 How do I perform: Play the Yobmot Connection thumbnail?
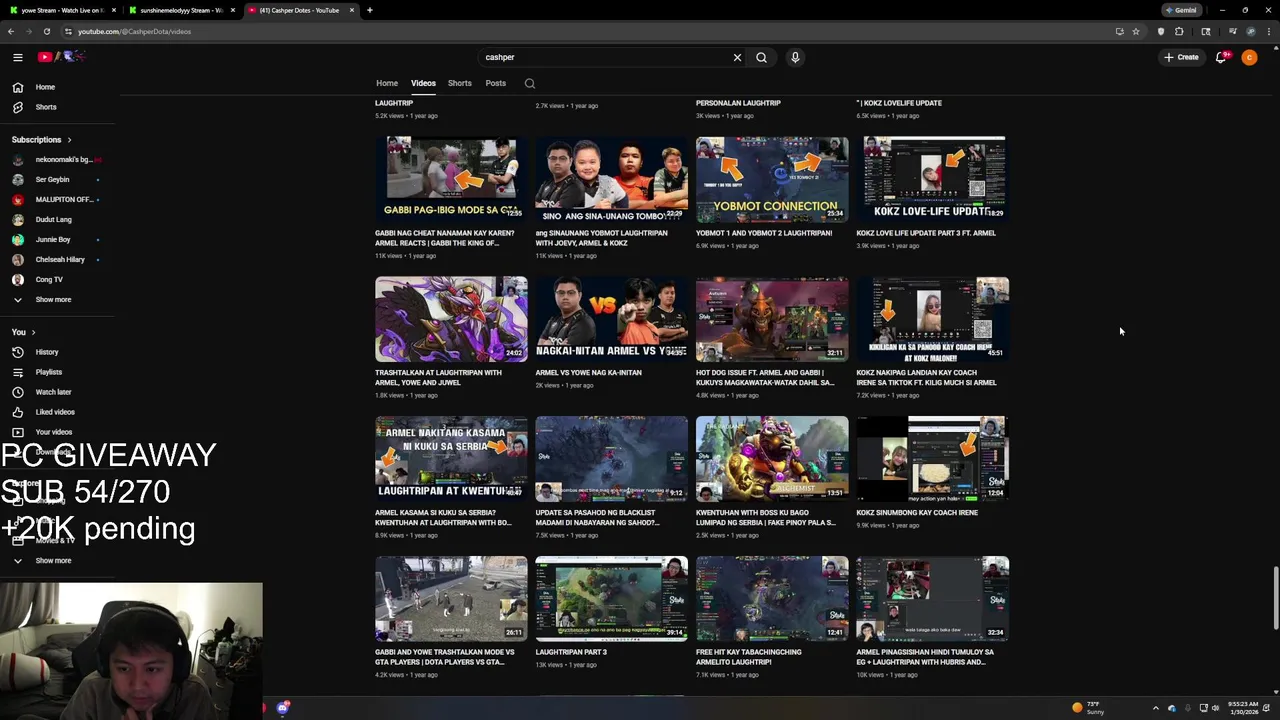tap(772, 179)
